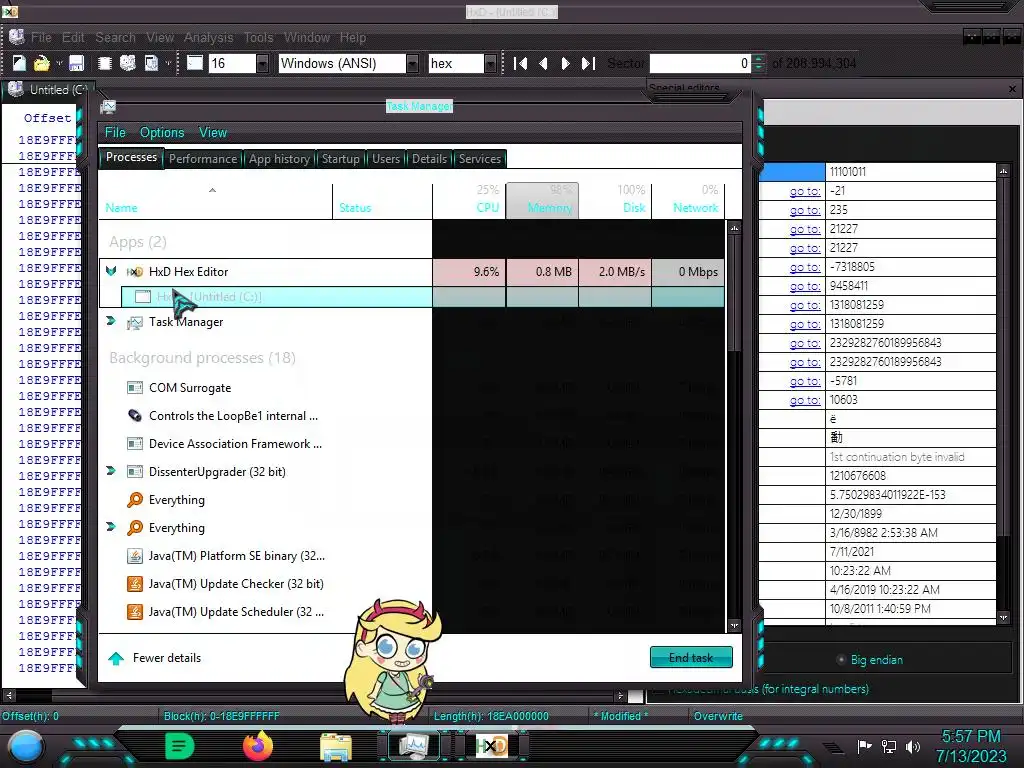Click the End task button
This screenshot has width=1024, height=768.
click(x=691, y=658)
